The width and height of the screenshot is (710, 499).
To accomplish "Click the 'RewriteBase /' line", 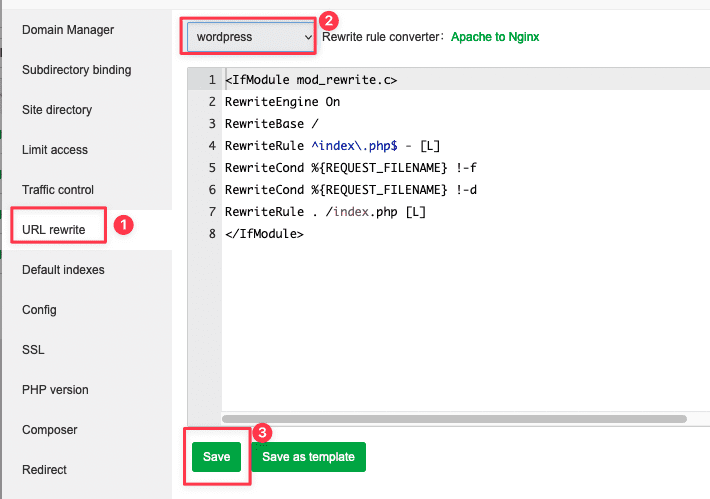I will coord(272,124).
